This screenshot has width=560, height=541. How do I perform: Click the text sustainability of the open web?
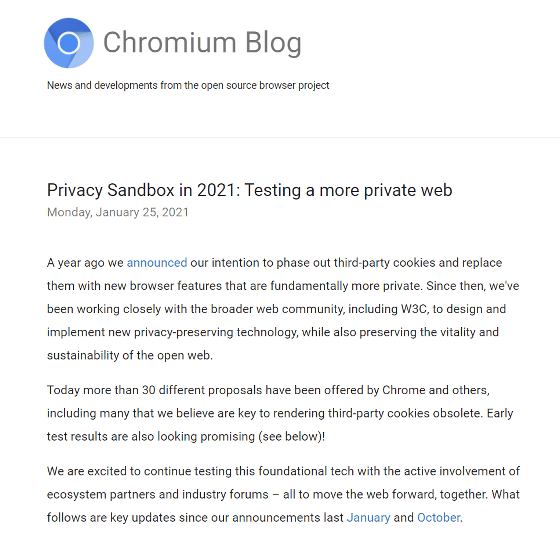[130, 355]
